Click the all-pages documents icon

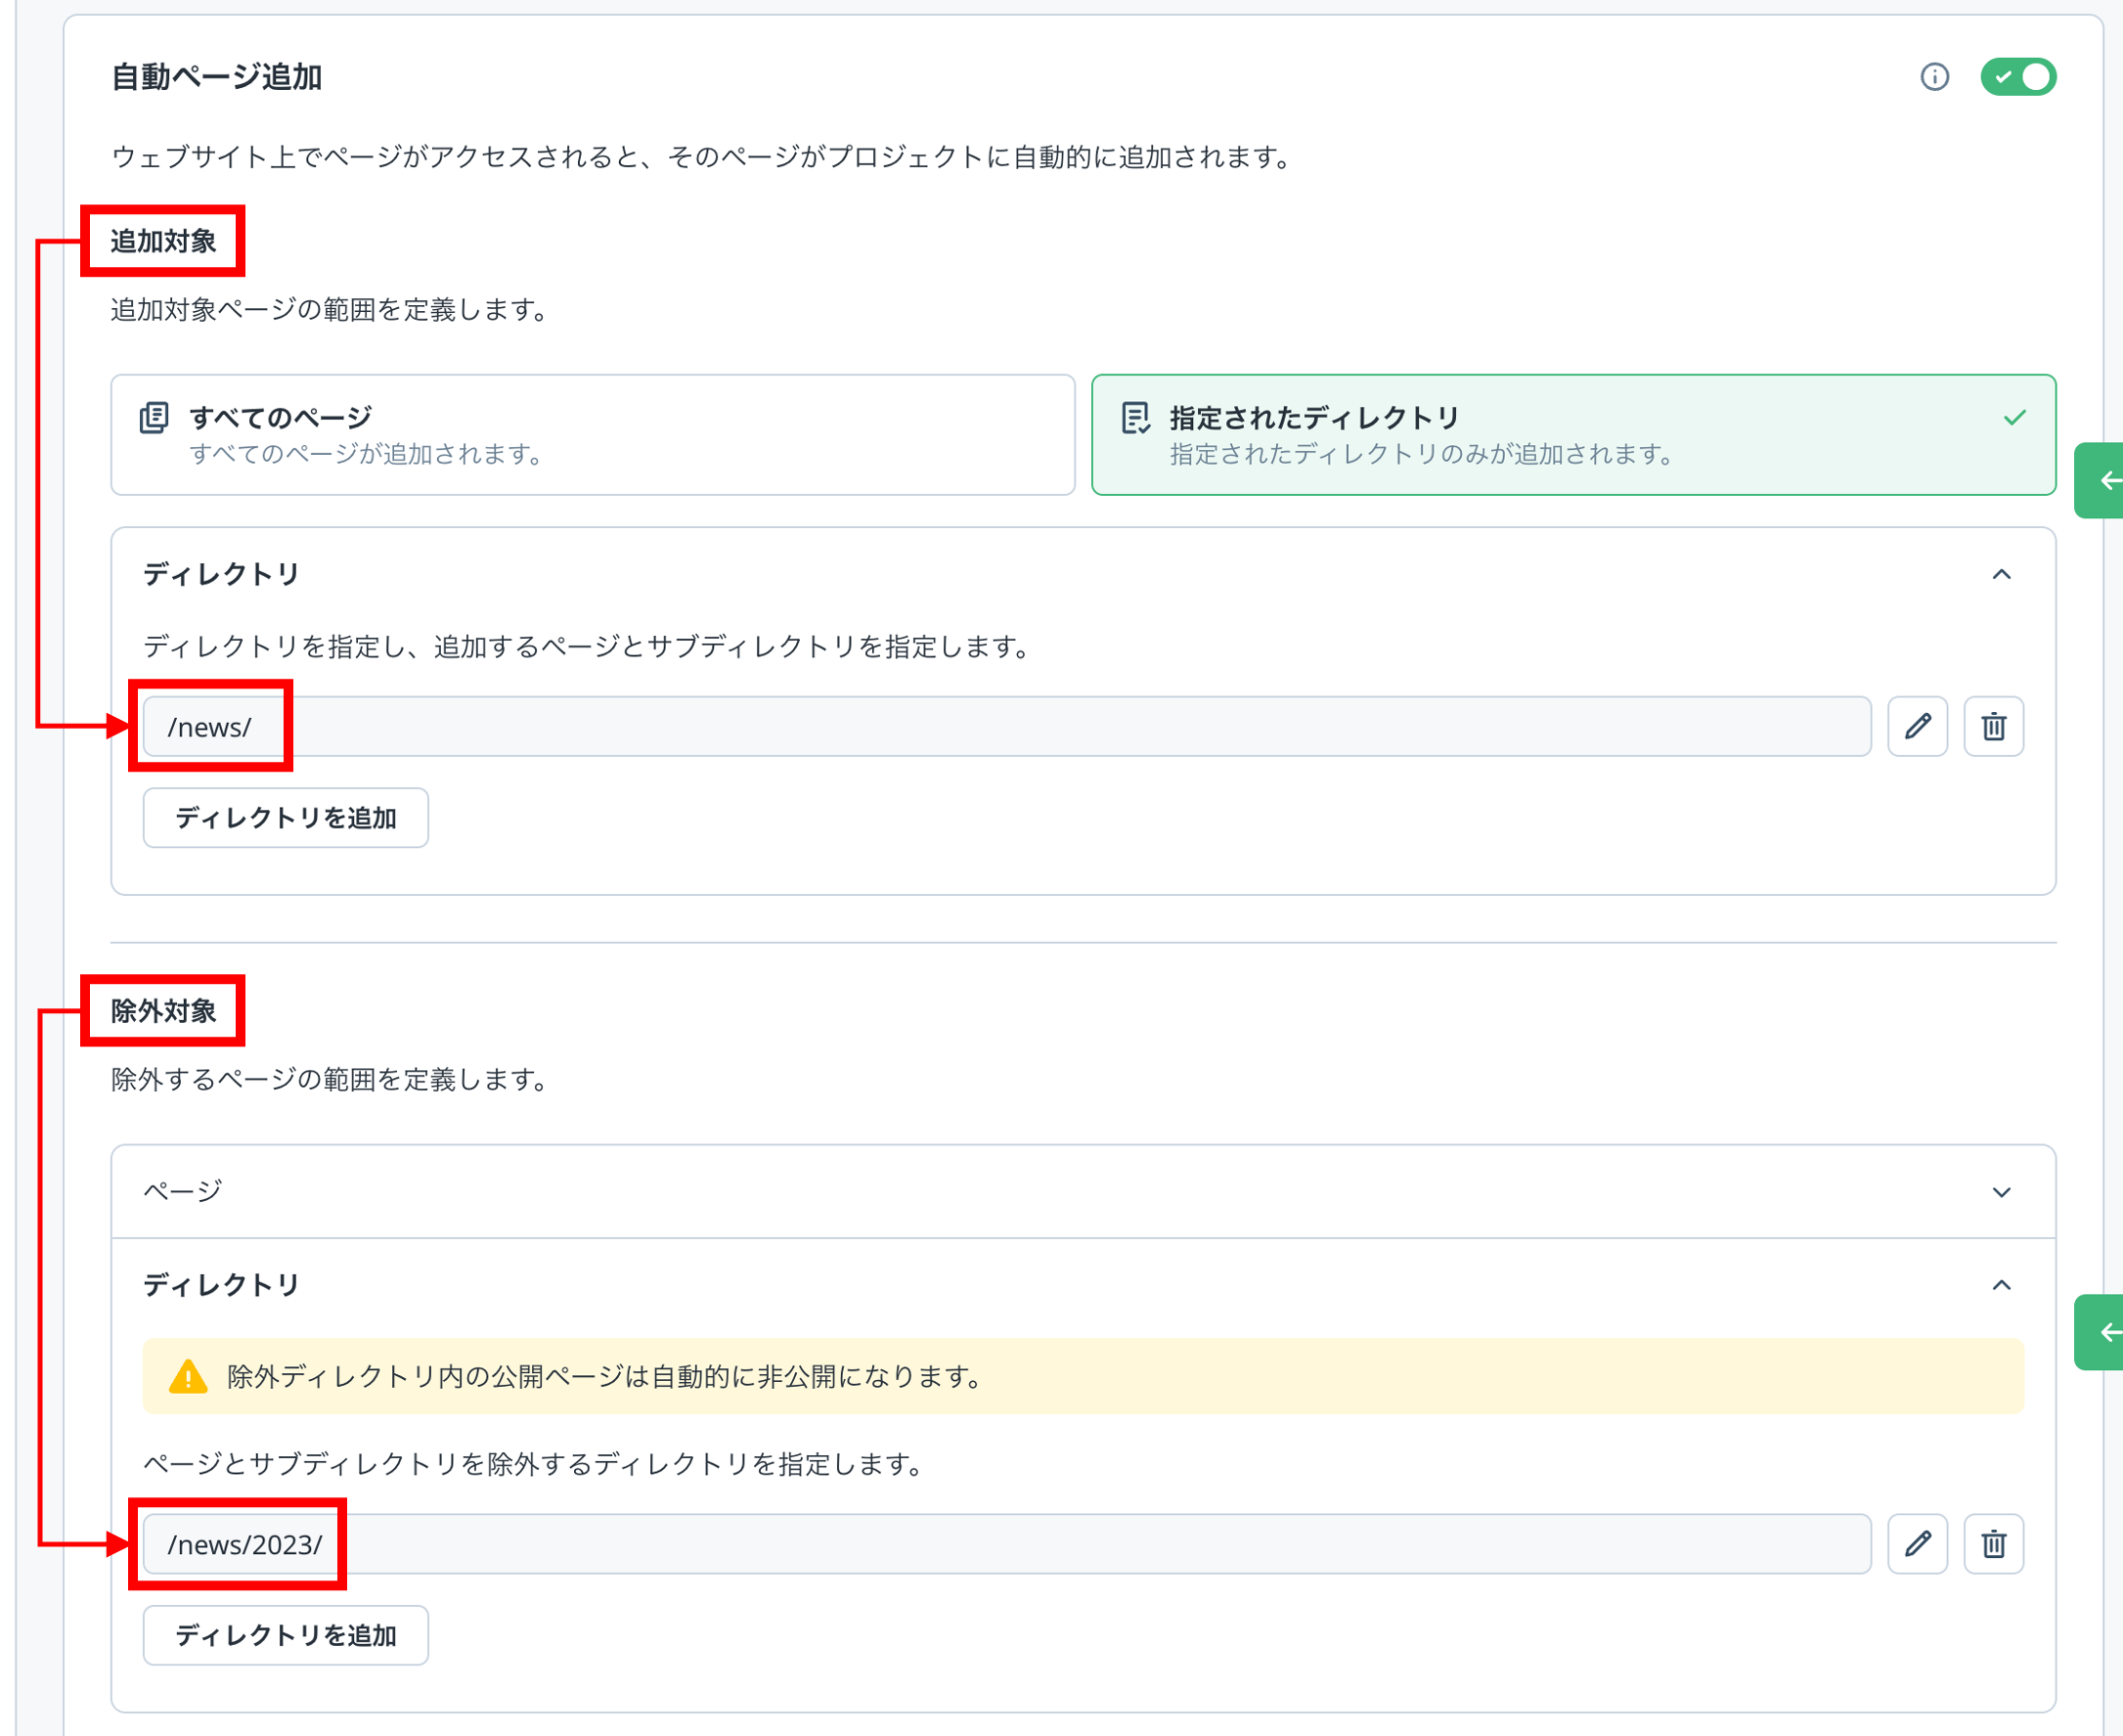154,418
